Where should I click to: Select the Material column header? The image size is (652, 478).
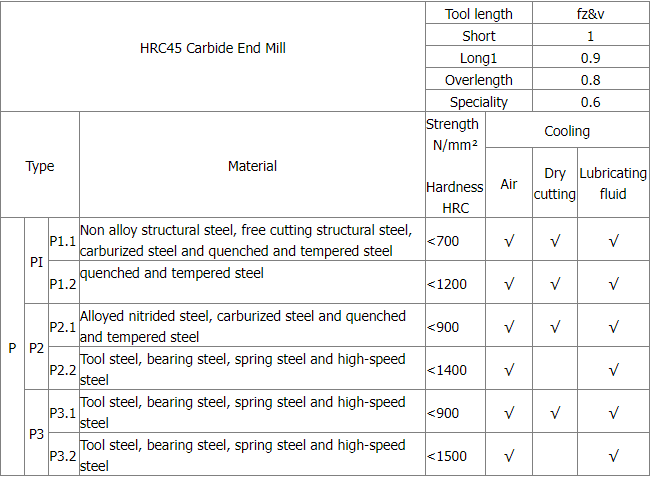(x=252, y=166)
